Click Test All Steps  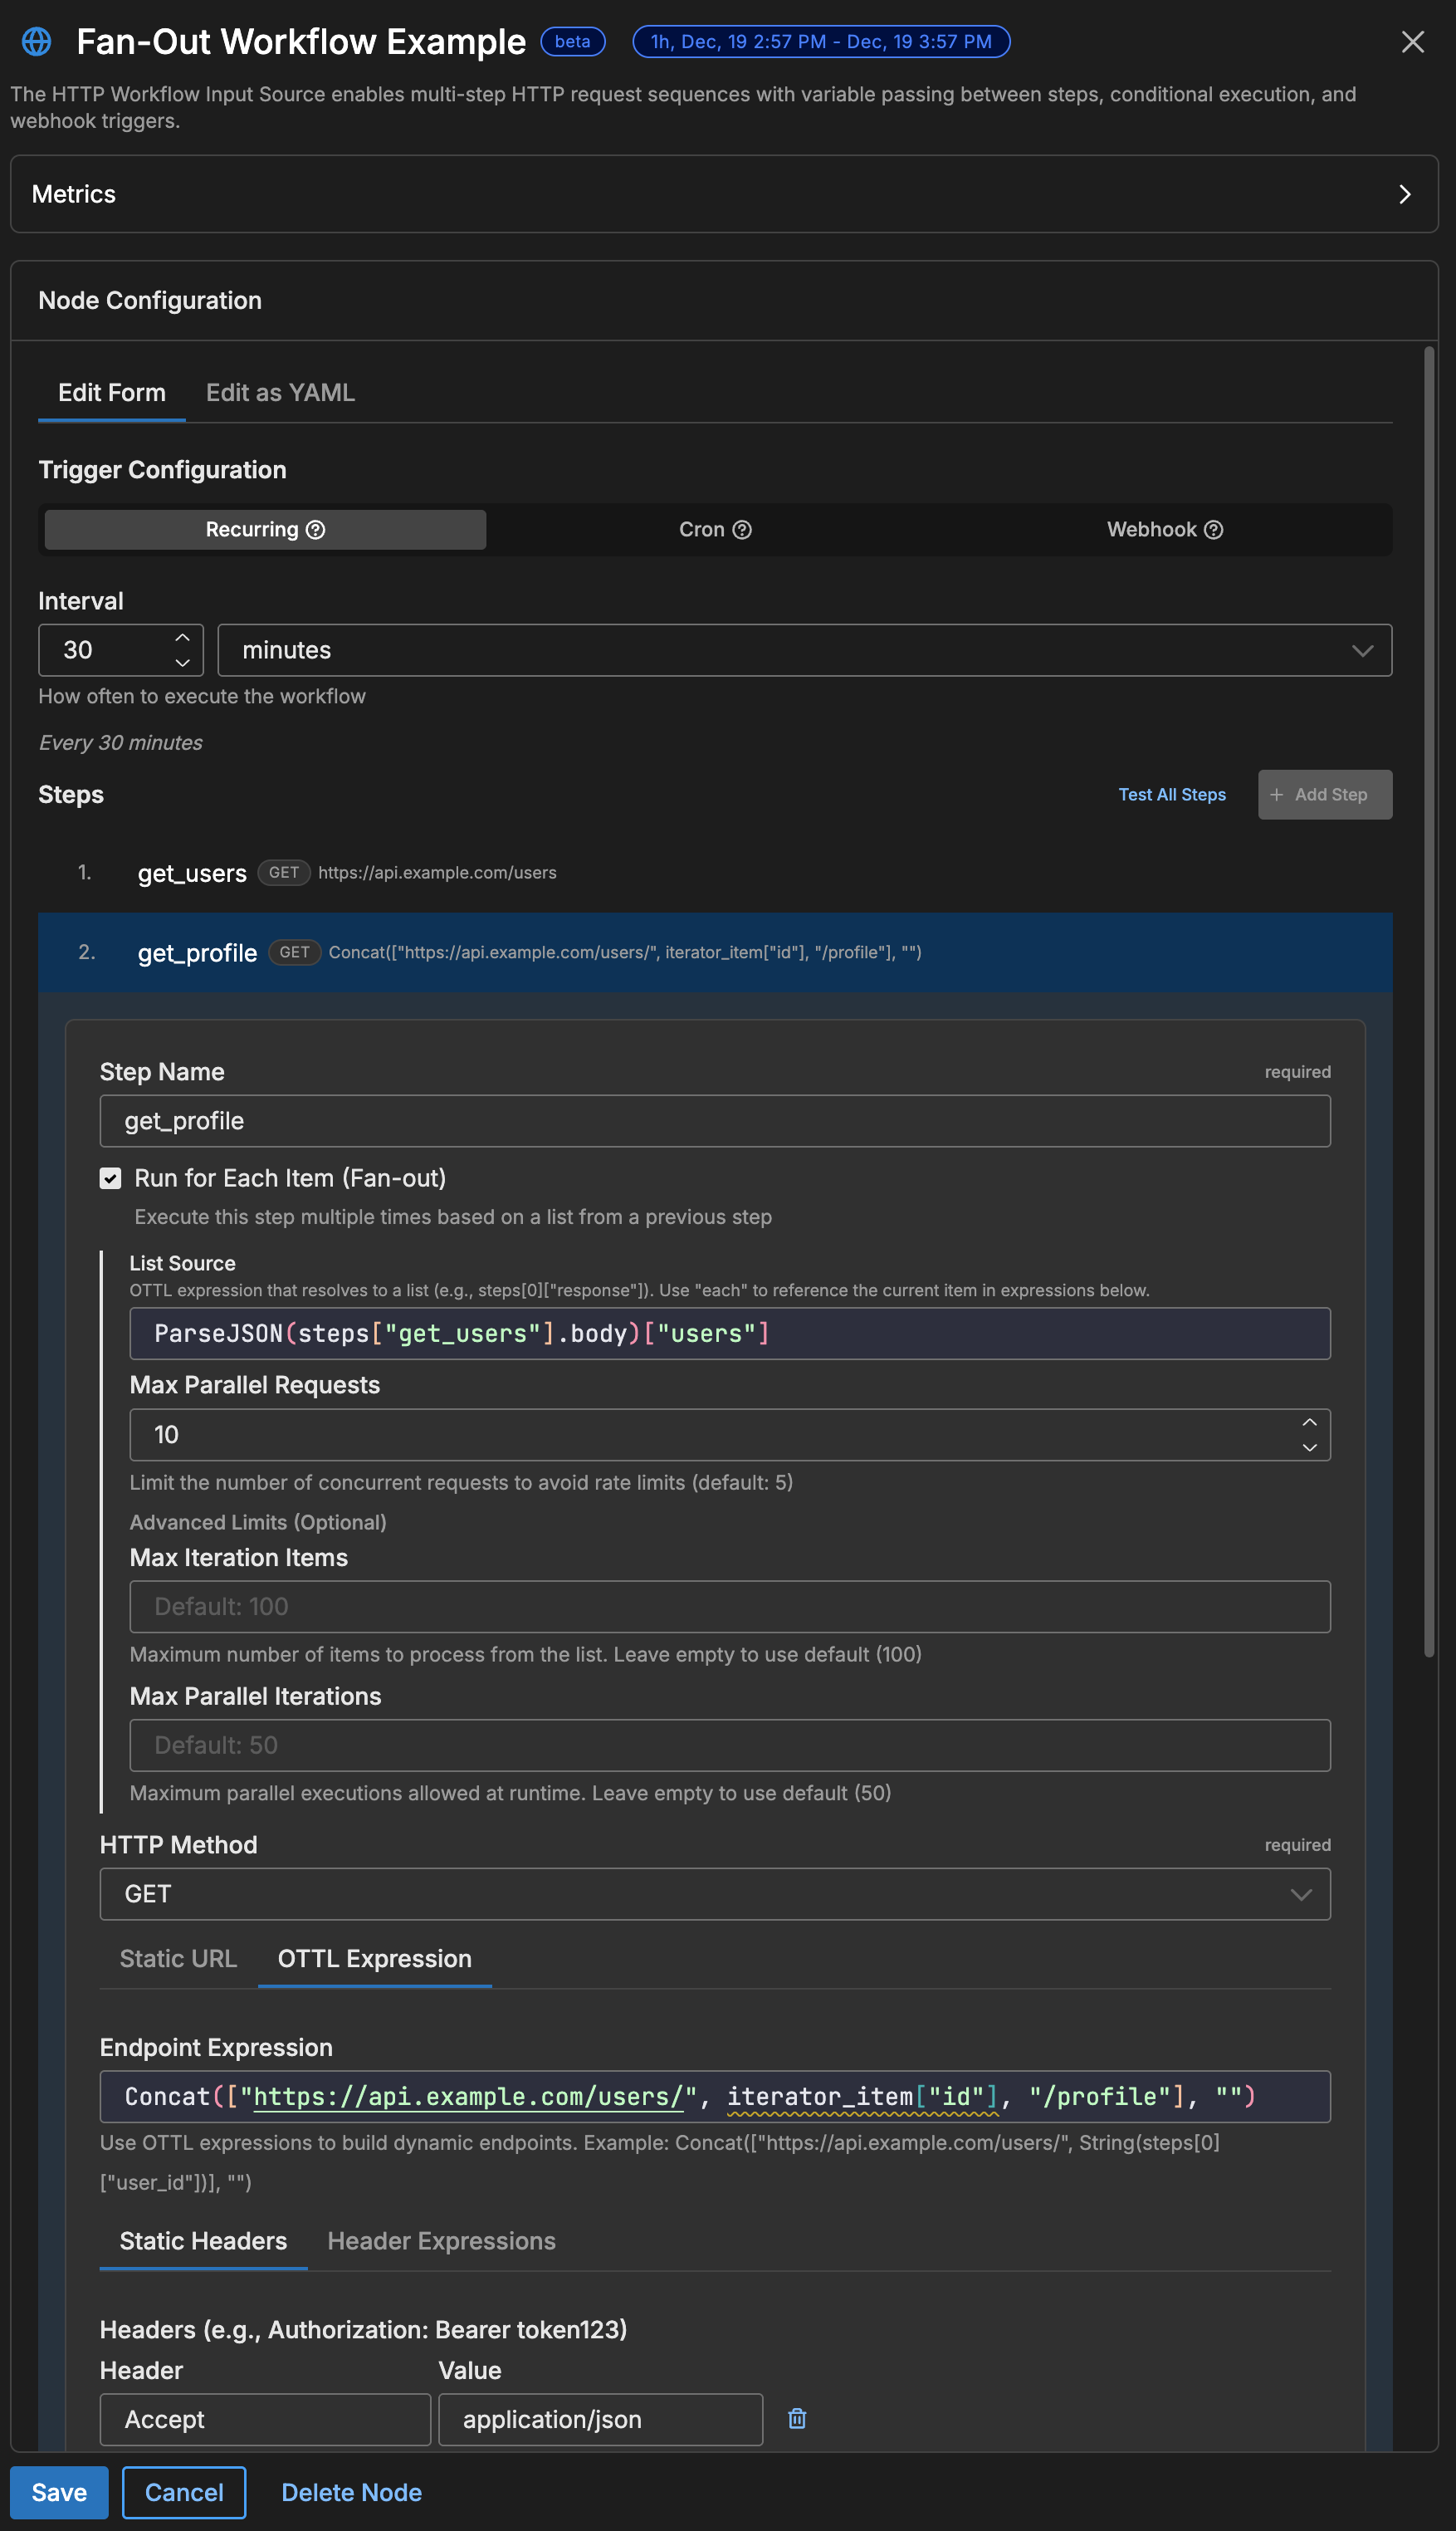[1171, 794]
